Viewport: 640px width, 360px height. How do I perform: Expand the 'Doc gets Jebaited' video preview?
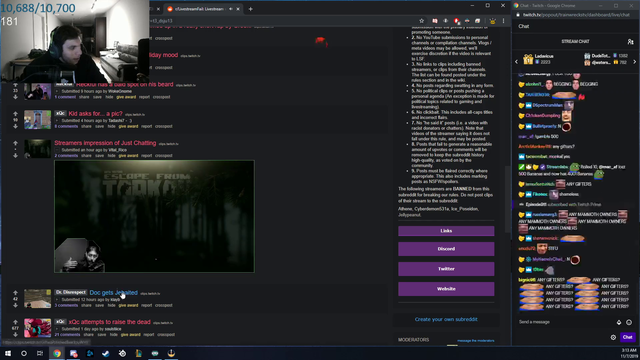57,300
